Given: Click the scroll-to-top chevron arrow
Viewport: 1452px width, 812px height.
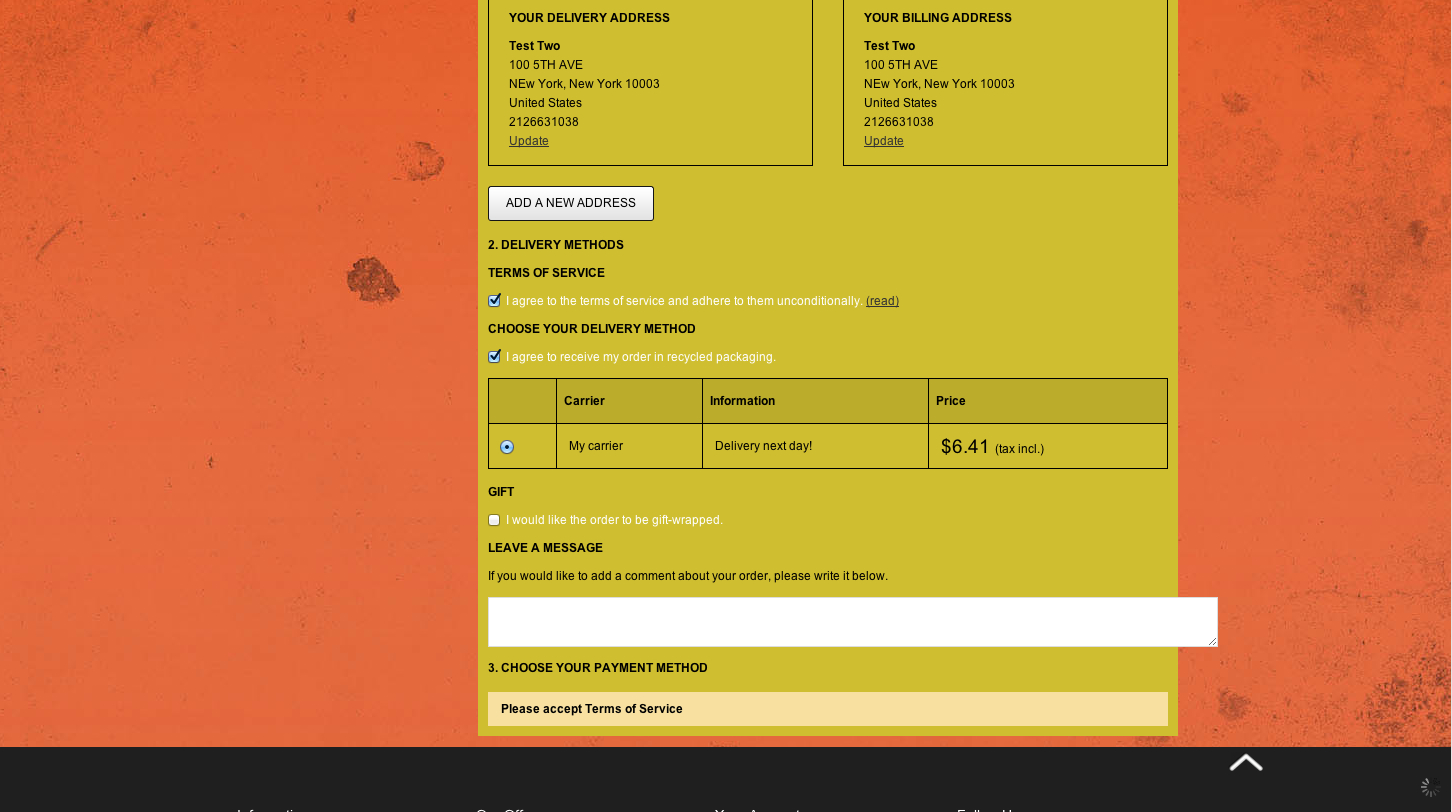Looking at the screenshot, I should [x=1246, y=763].
